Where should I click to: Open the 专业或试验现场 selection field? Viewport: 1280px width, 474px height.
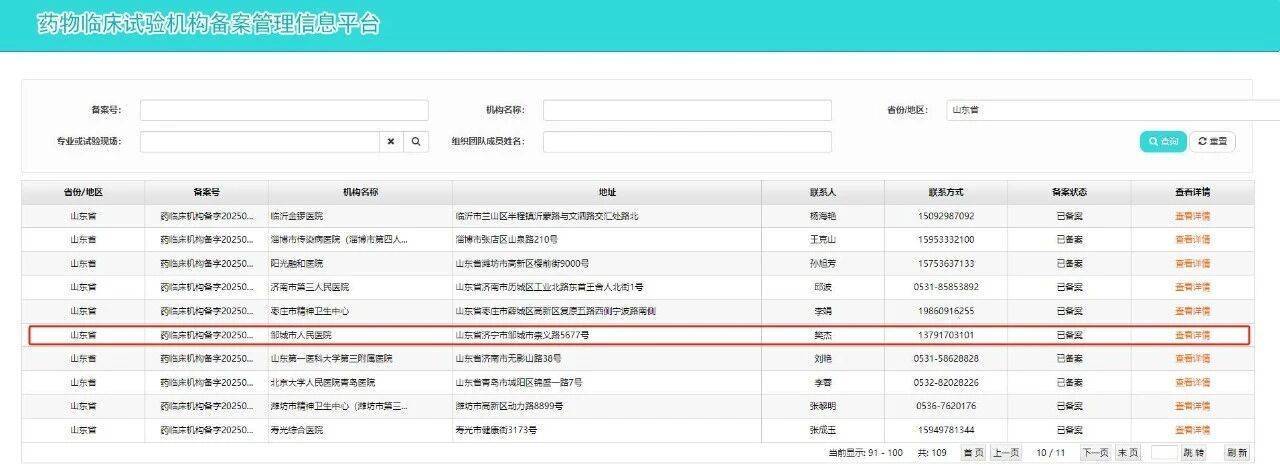pos(259,142)
